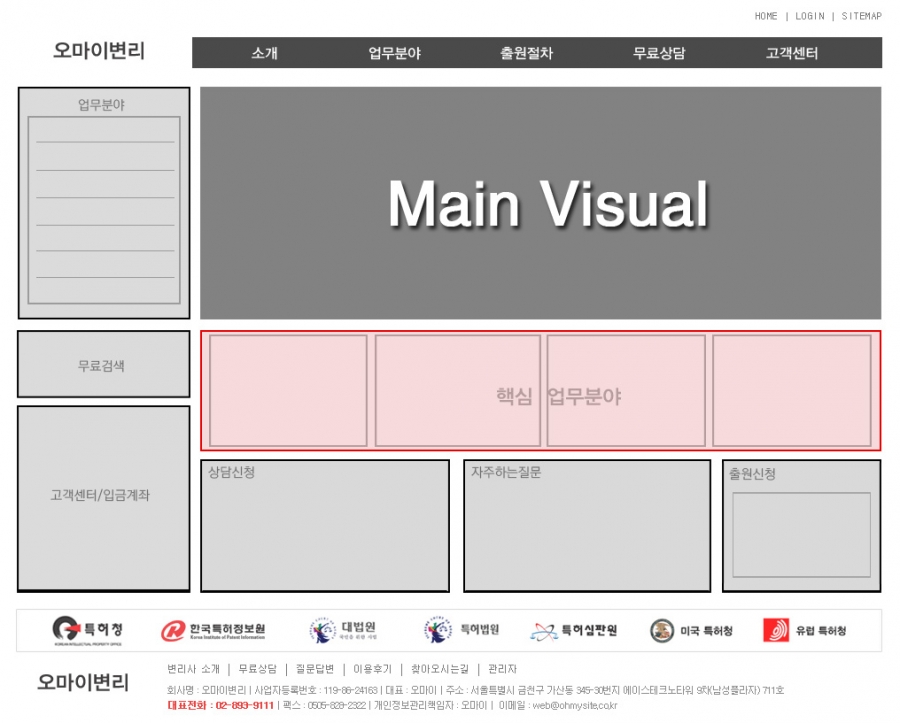Click the 무료검색 sidebar box
This screenshot has width=900, height=723.
[103, 365]
